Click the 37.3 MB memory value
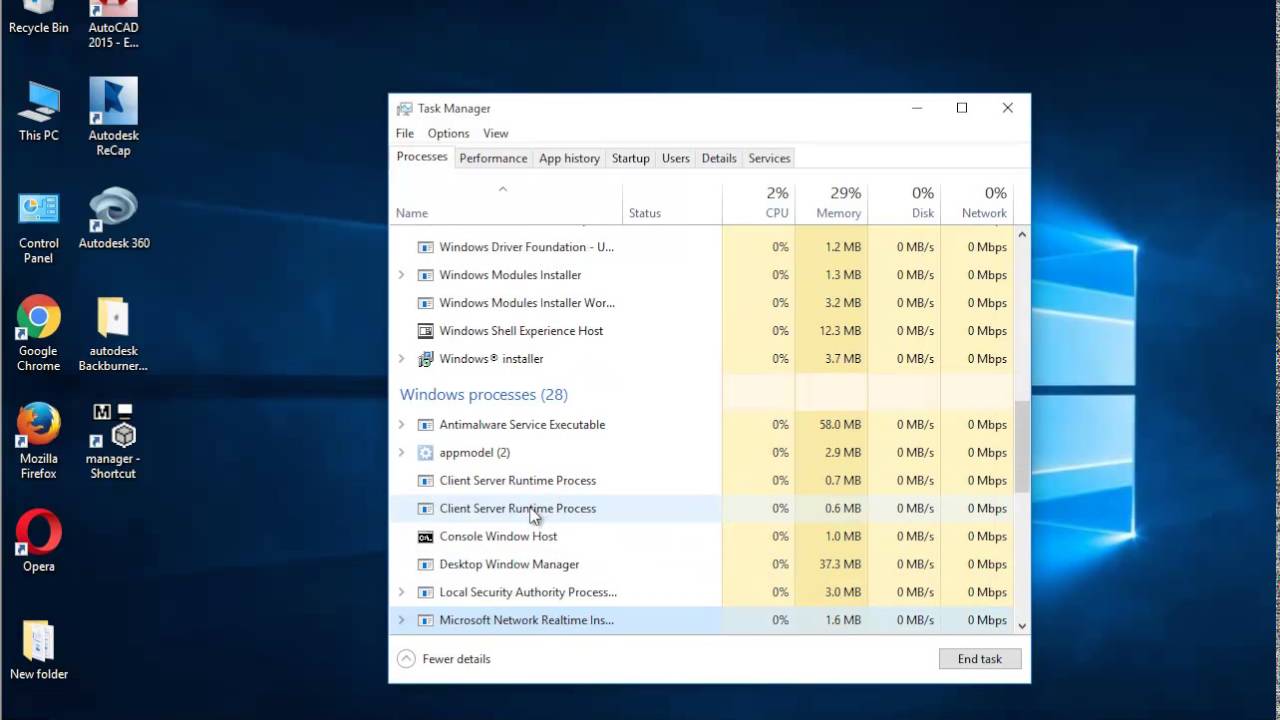The height and width of the screenshot is (720, 1280). pyautogui.click(x=840, y=565)
